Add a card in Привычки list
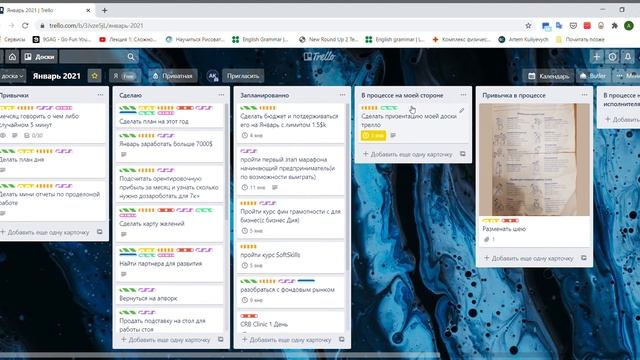This screenshot has width=640, height=360. pyautogui.click(x=45, y=232)
